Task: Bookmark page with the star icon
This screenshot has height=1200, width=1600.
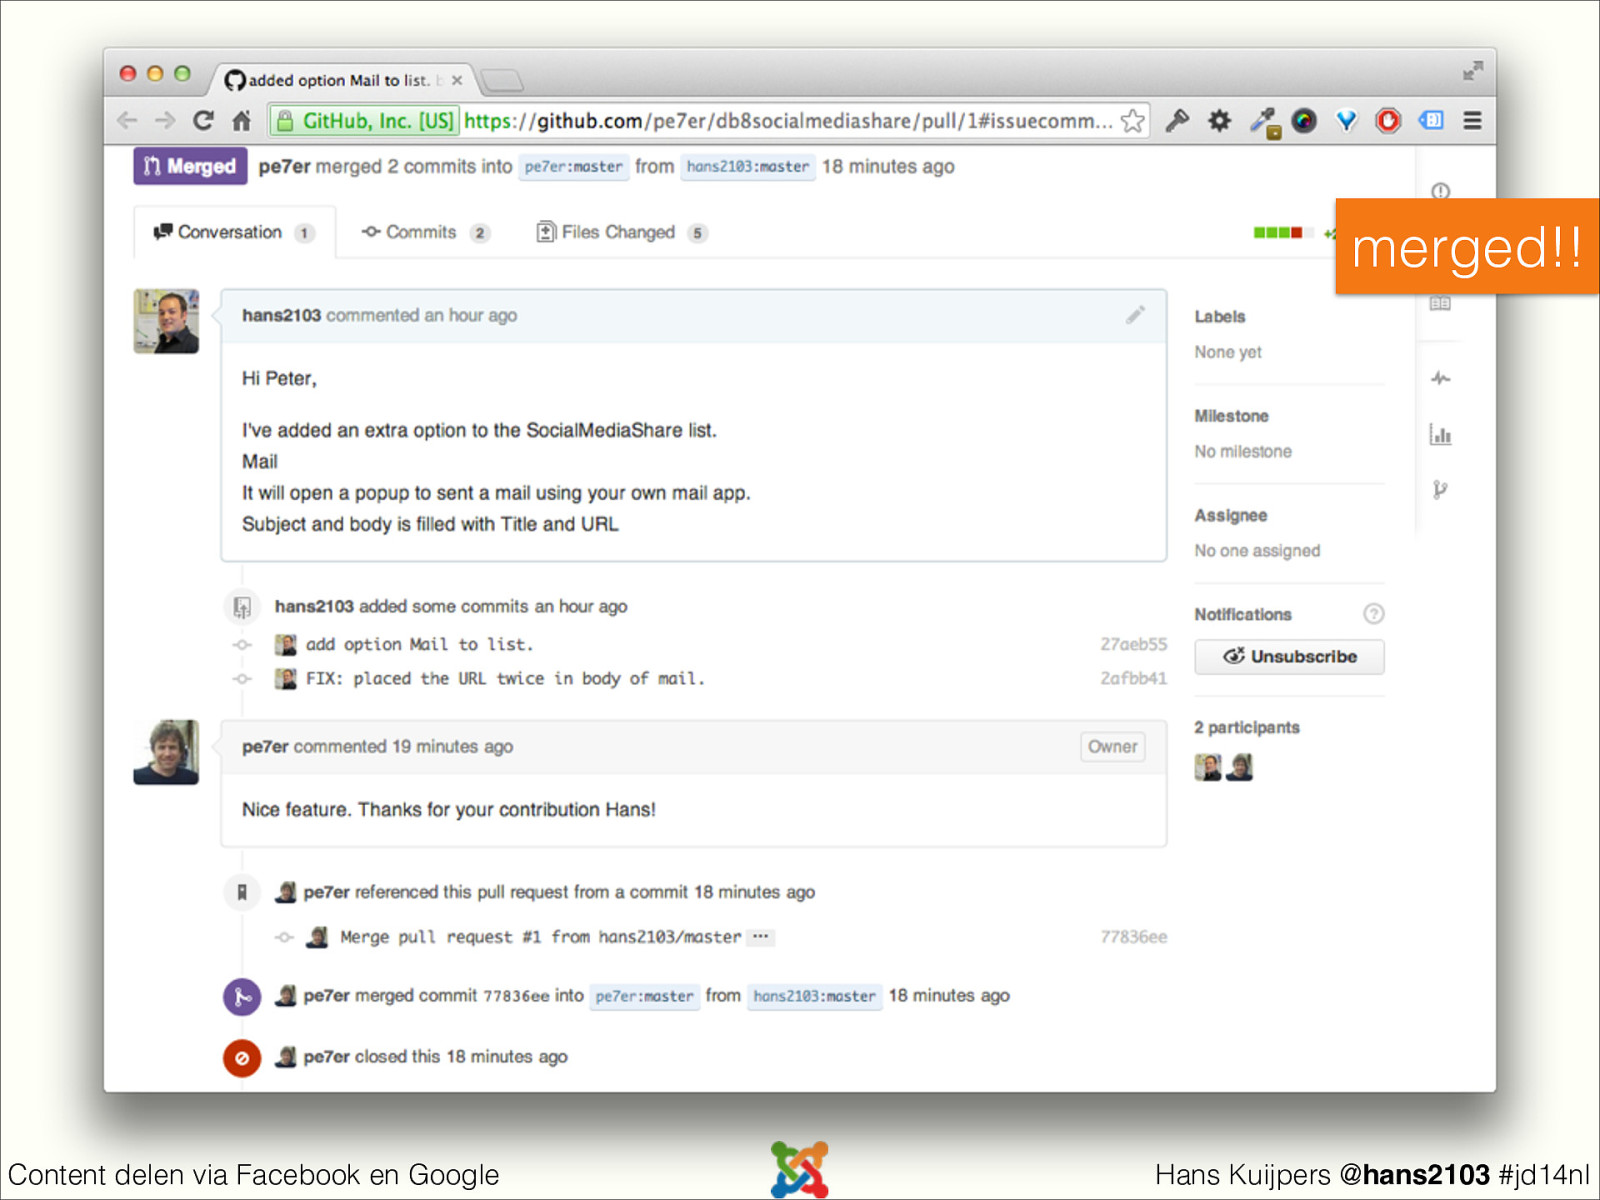Action: point(1133,121)
